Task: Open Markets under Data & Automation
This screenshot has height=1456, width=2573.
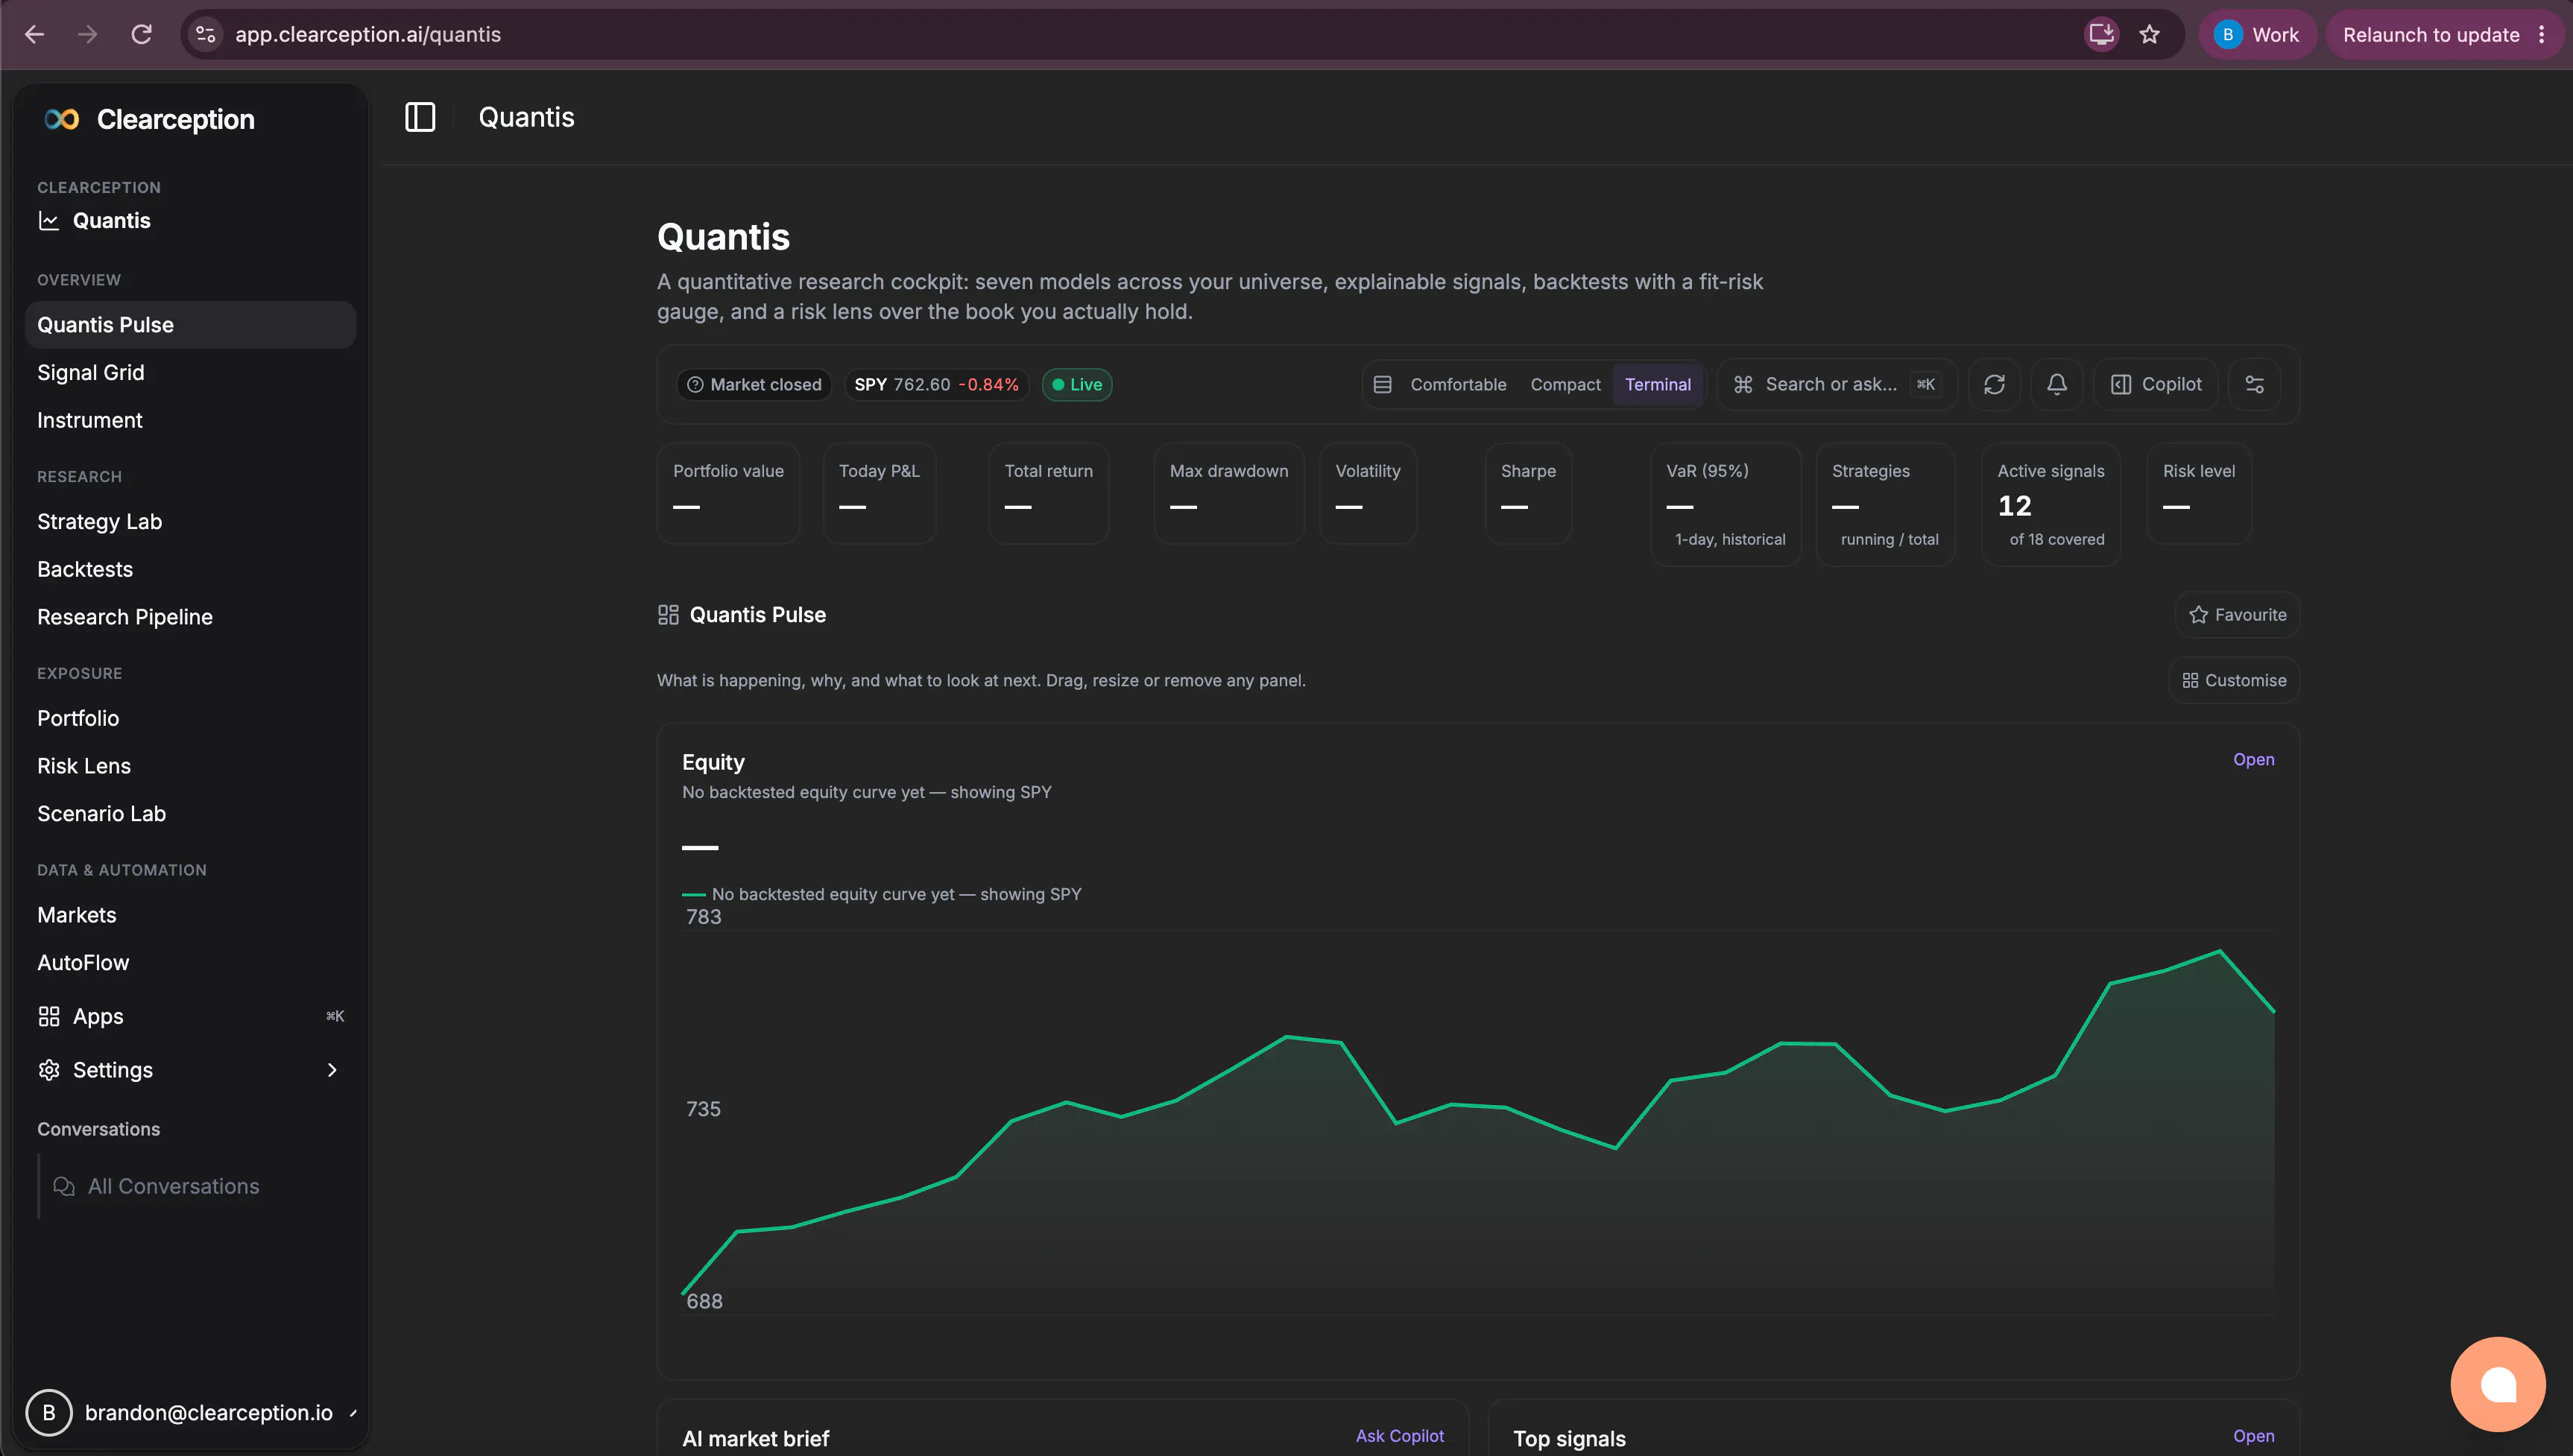Action: coord(190,915)
